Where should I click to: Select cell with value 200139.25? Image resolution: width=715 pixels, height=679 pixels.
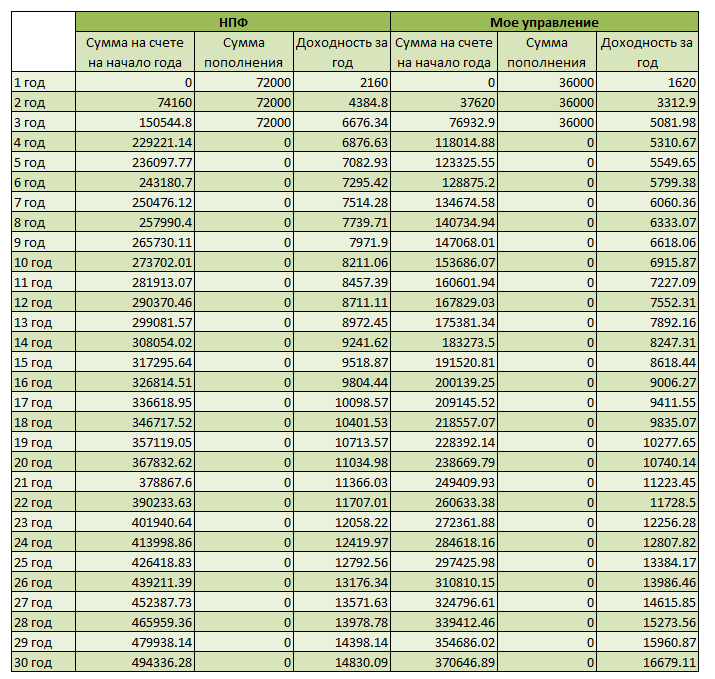tap(444, 382)
